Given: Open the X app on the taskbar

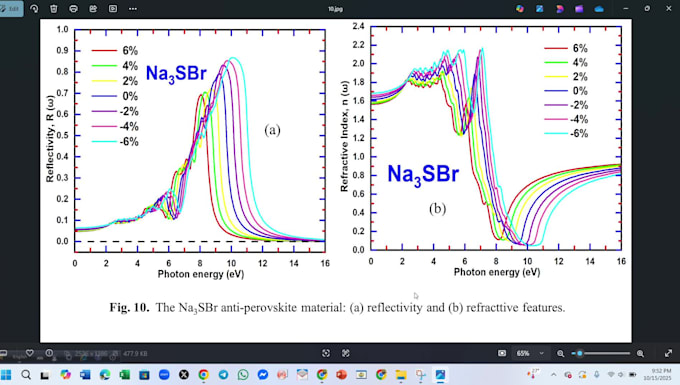Looking at the screenshot, I should 184,375.
